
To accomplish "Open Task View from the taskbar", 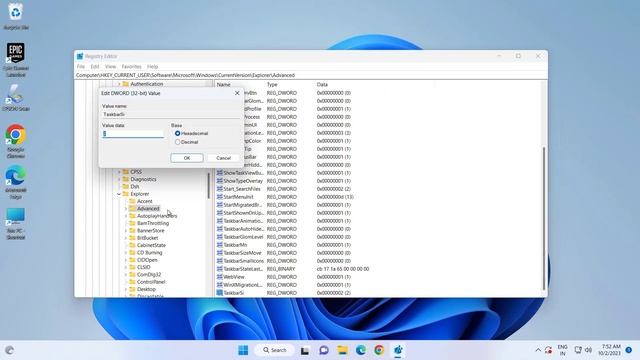I will (x=305, y=350).
